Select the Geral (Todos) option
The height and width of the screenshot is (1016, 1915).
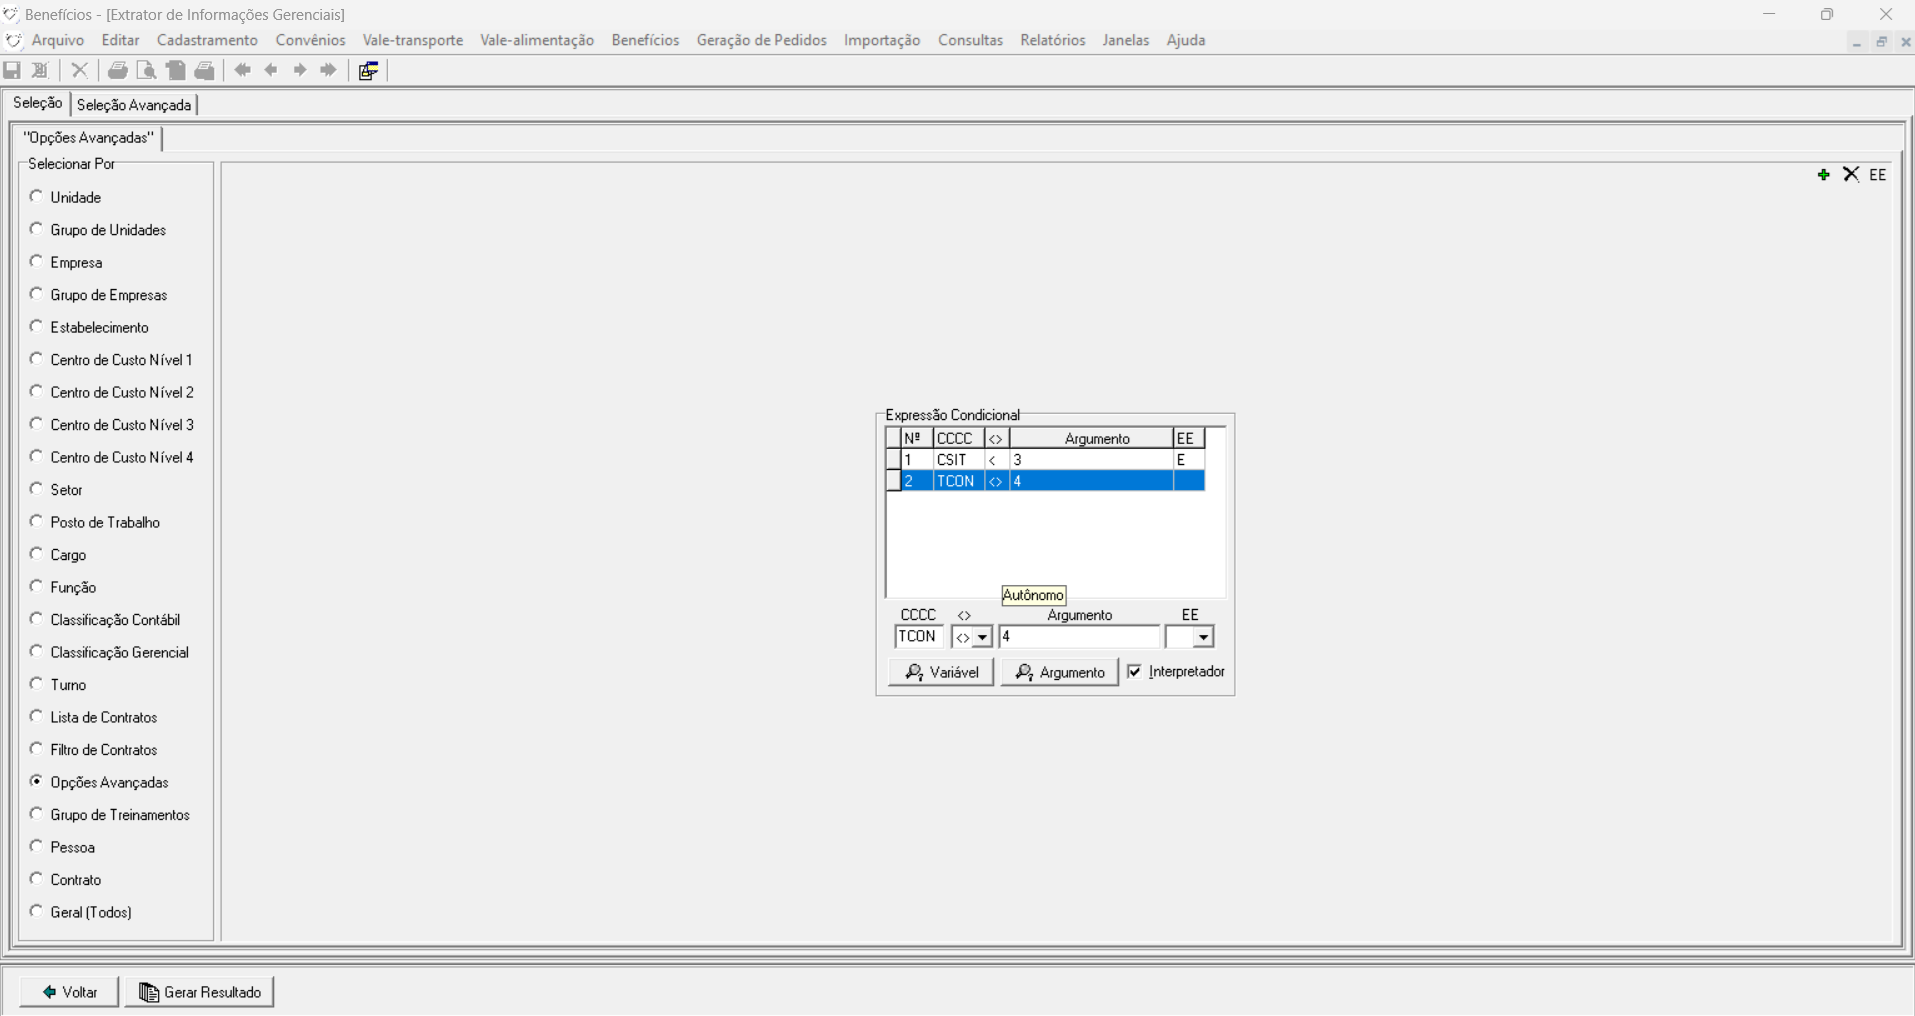37,911
